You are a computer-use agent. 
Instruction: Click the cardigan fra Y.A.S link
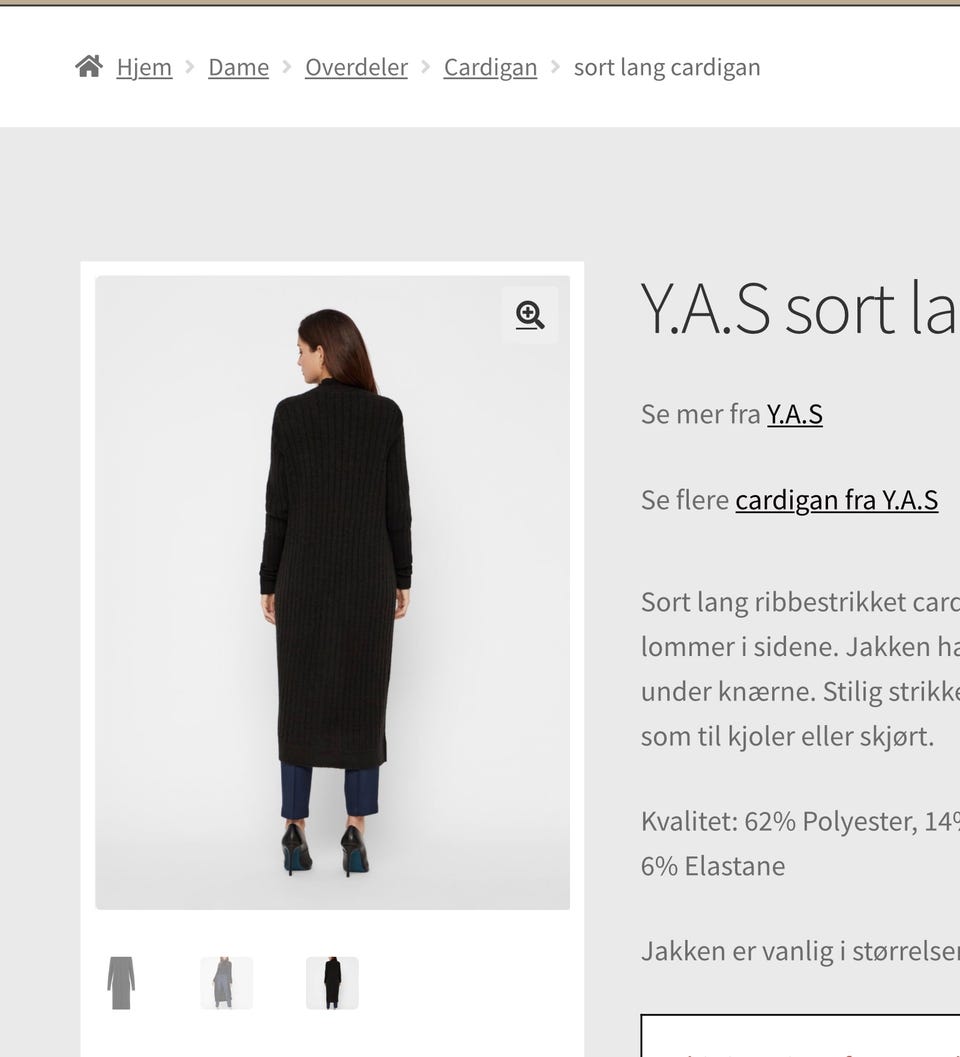[x=837, y=499]
